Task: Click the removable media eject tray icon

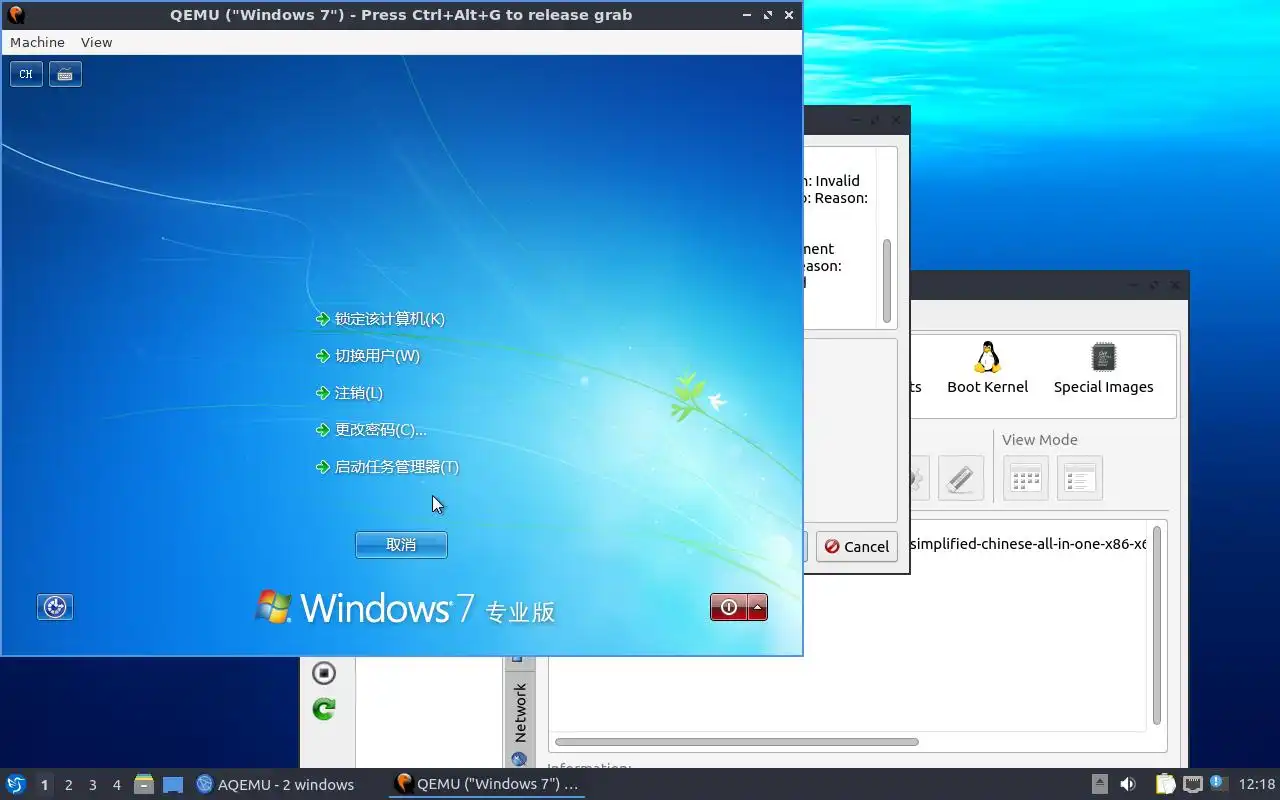Action: point(1099,784)
